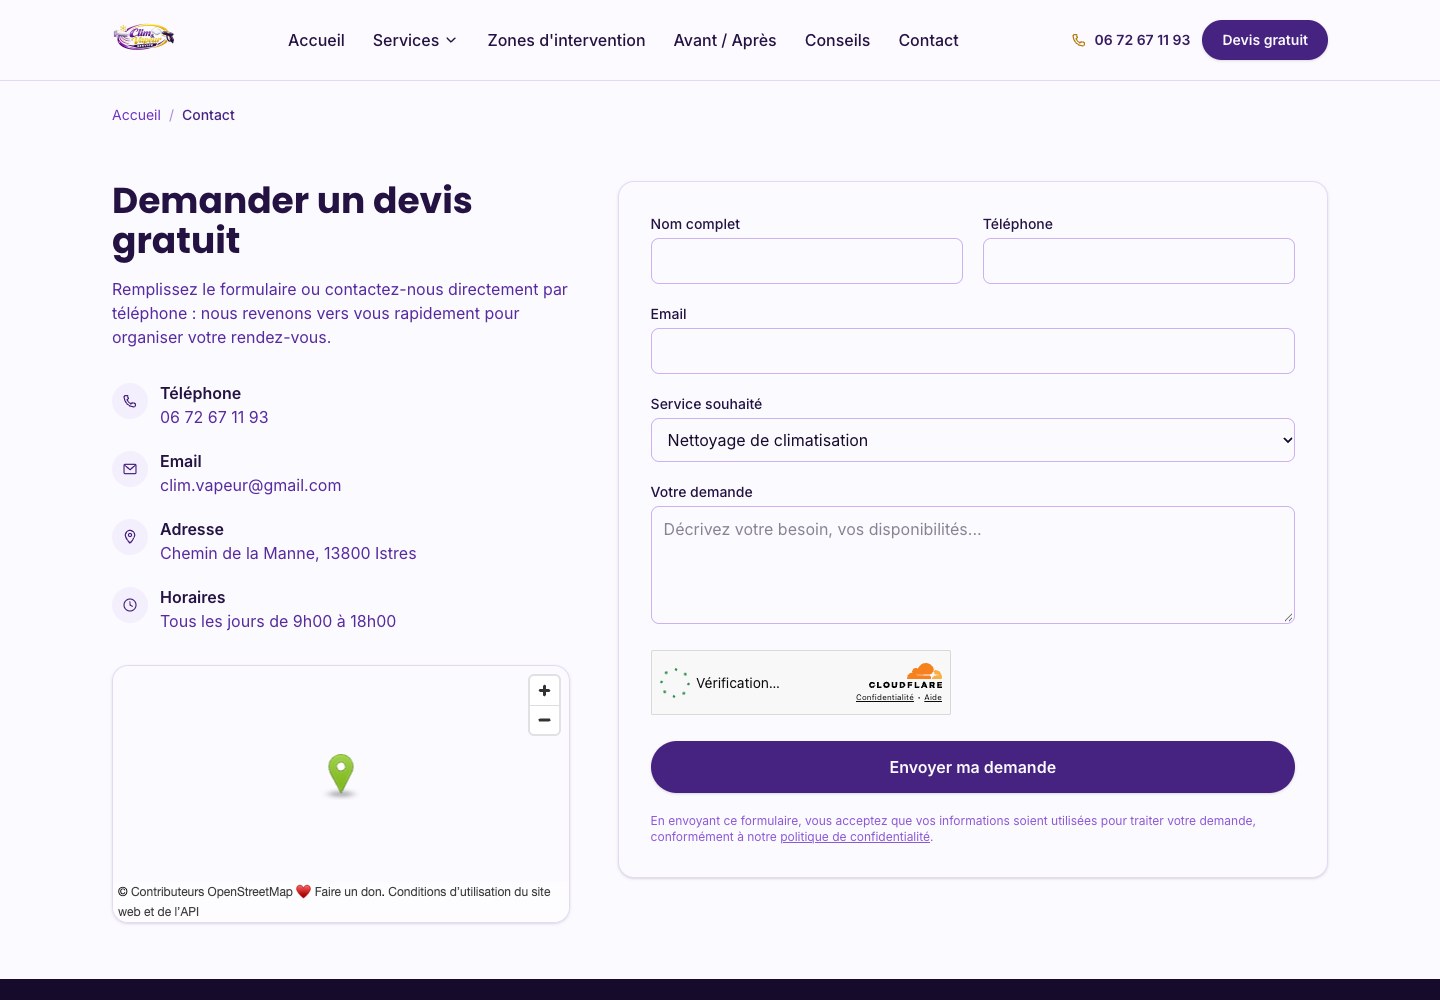The width and height of the screenshot is (1440, 1000).
Task: Click the 'Demander un devis gratuit' heading
Action: tap(292, 220)
